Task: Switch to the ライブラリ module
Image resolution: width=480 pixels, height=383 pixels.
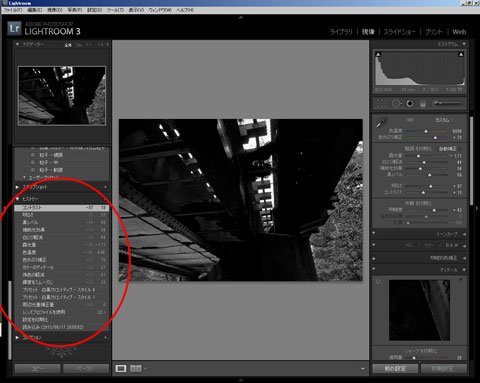Action: 341,32
